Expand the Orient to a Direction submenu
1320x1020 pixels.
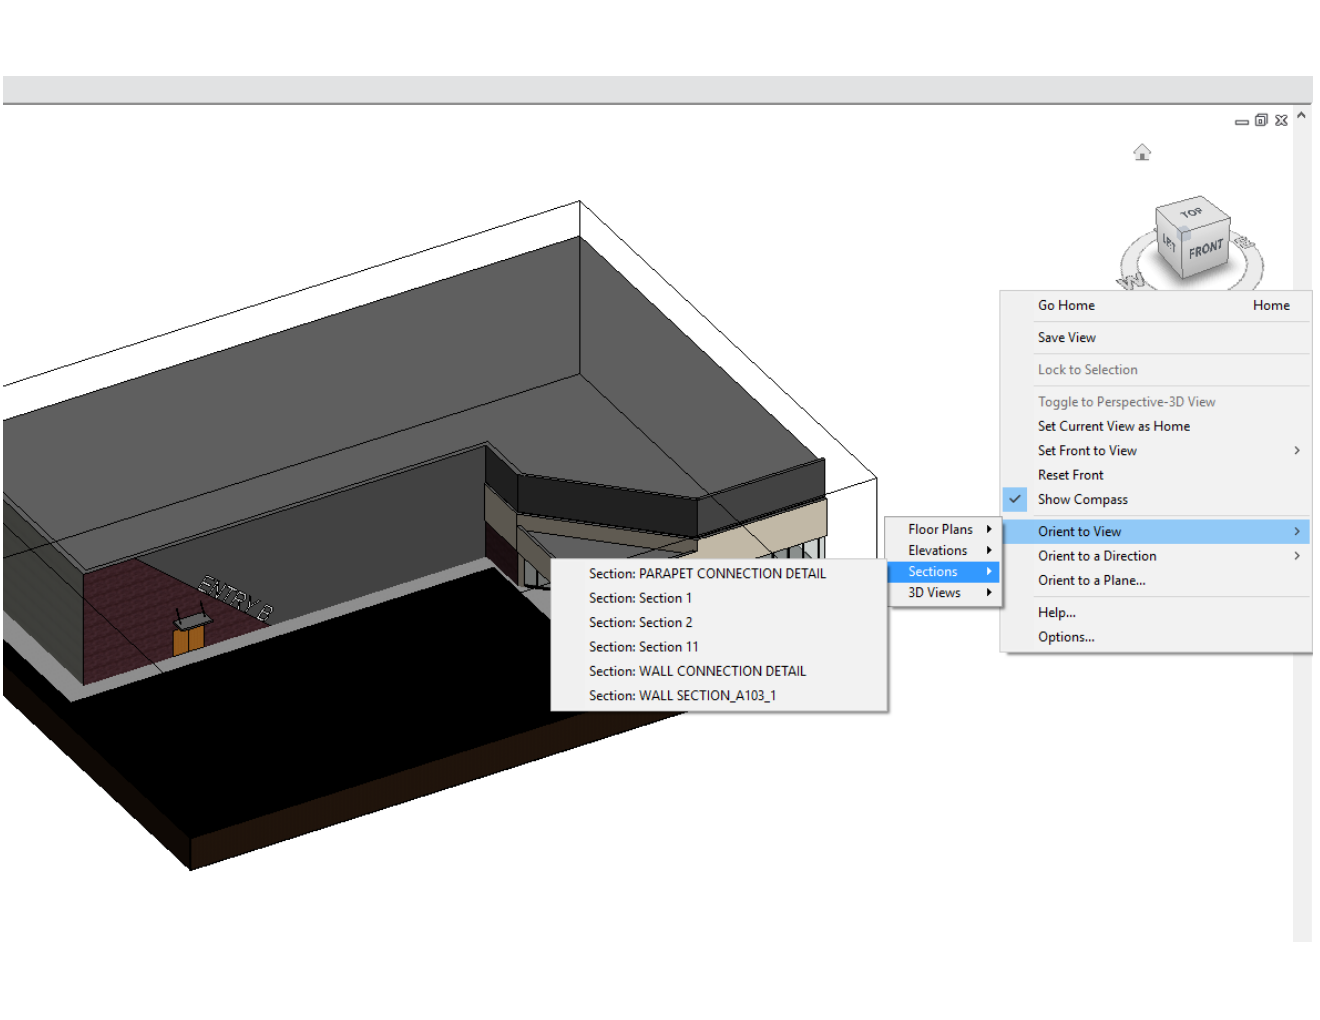pyautogui.click(x=1156, y=556)
